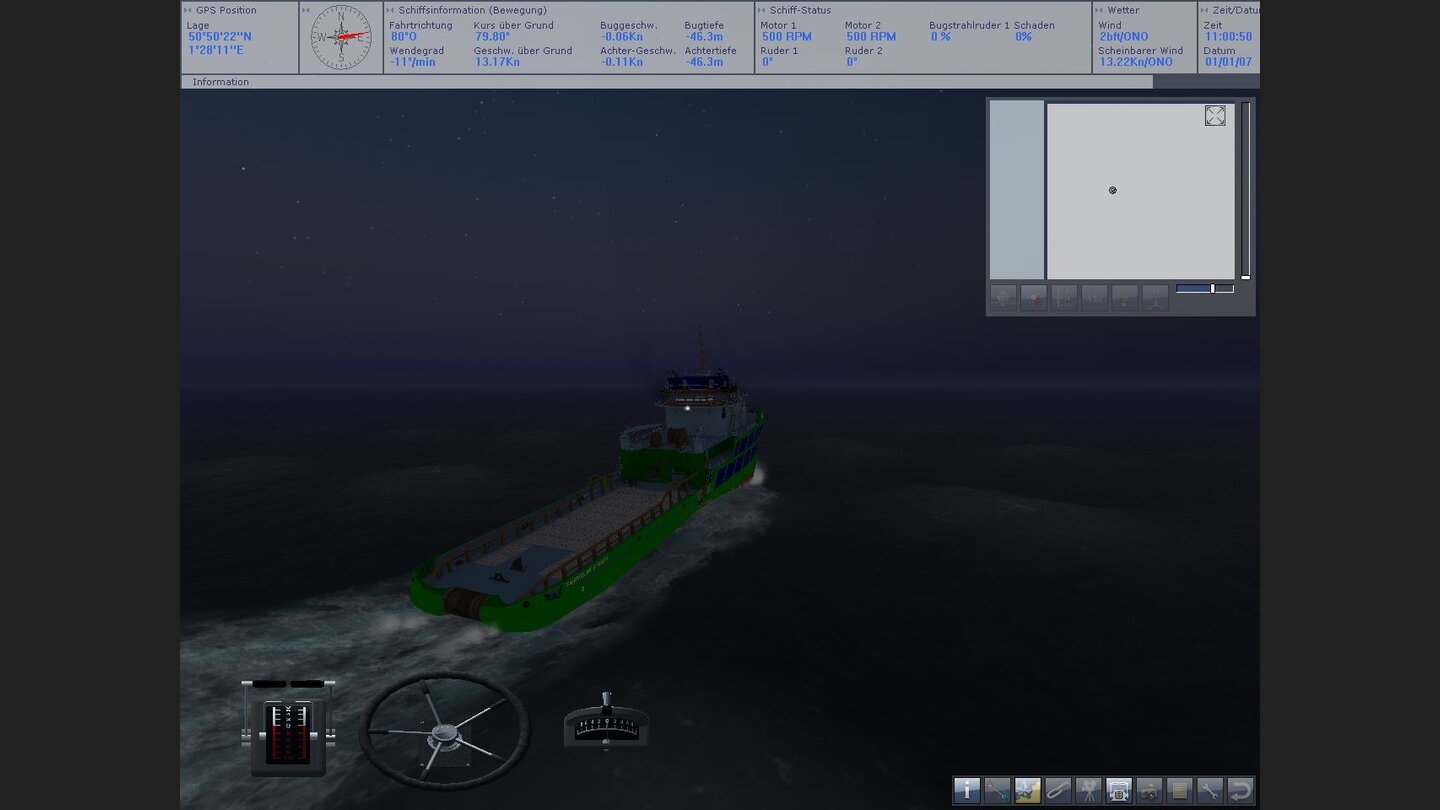
Task: Take a screenshot with the camera icon
Action: tap(1148, 791)
